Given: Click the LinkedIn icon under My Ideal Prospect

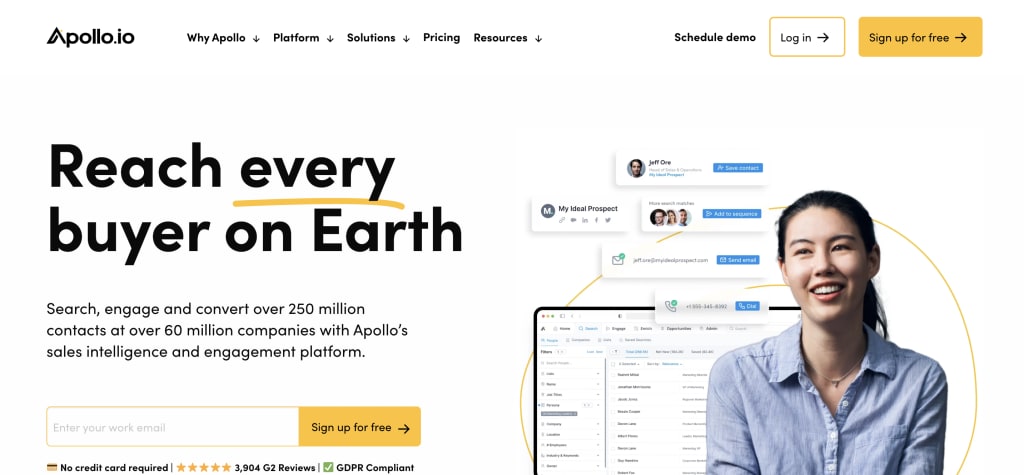Looking at the screenshot, I should pyautogui.click(x=584, y=220).
